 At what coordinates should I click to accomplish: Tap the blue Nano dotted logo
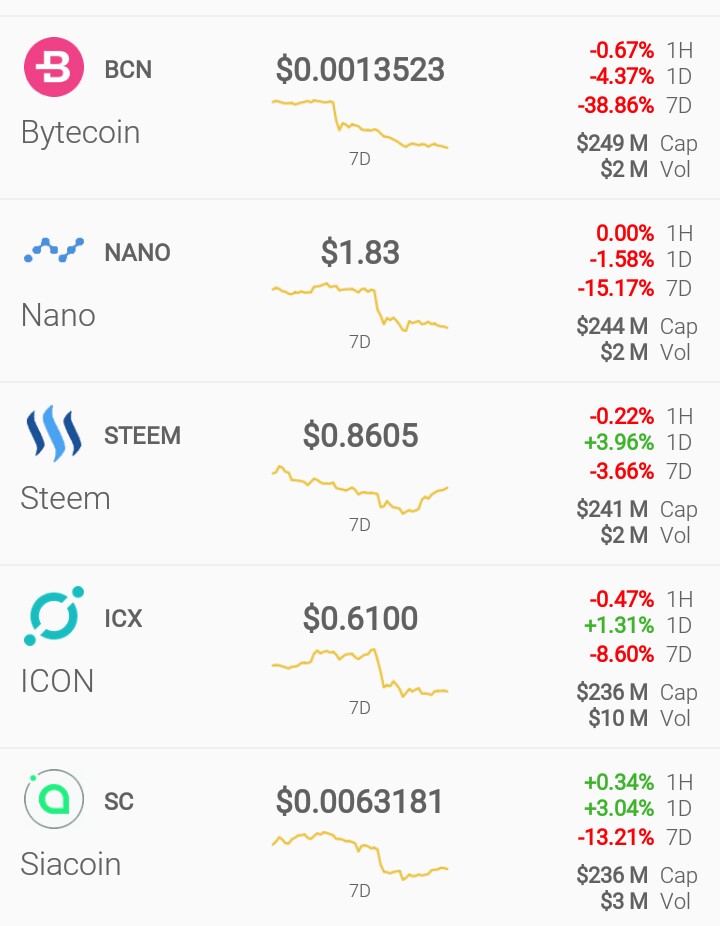pos(54,250)
